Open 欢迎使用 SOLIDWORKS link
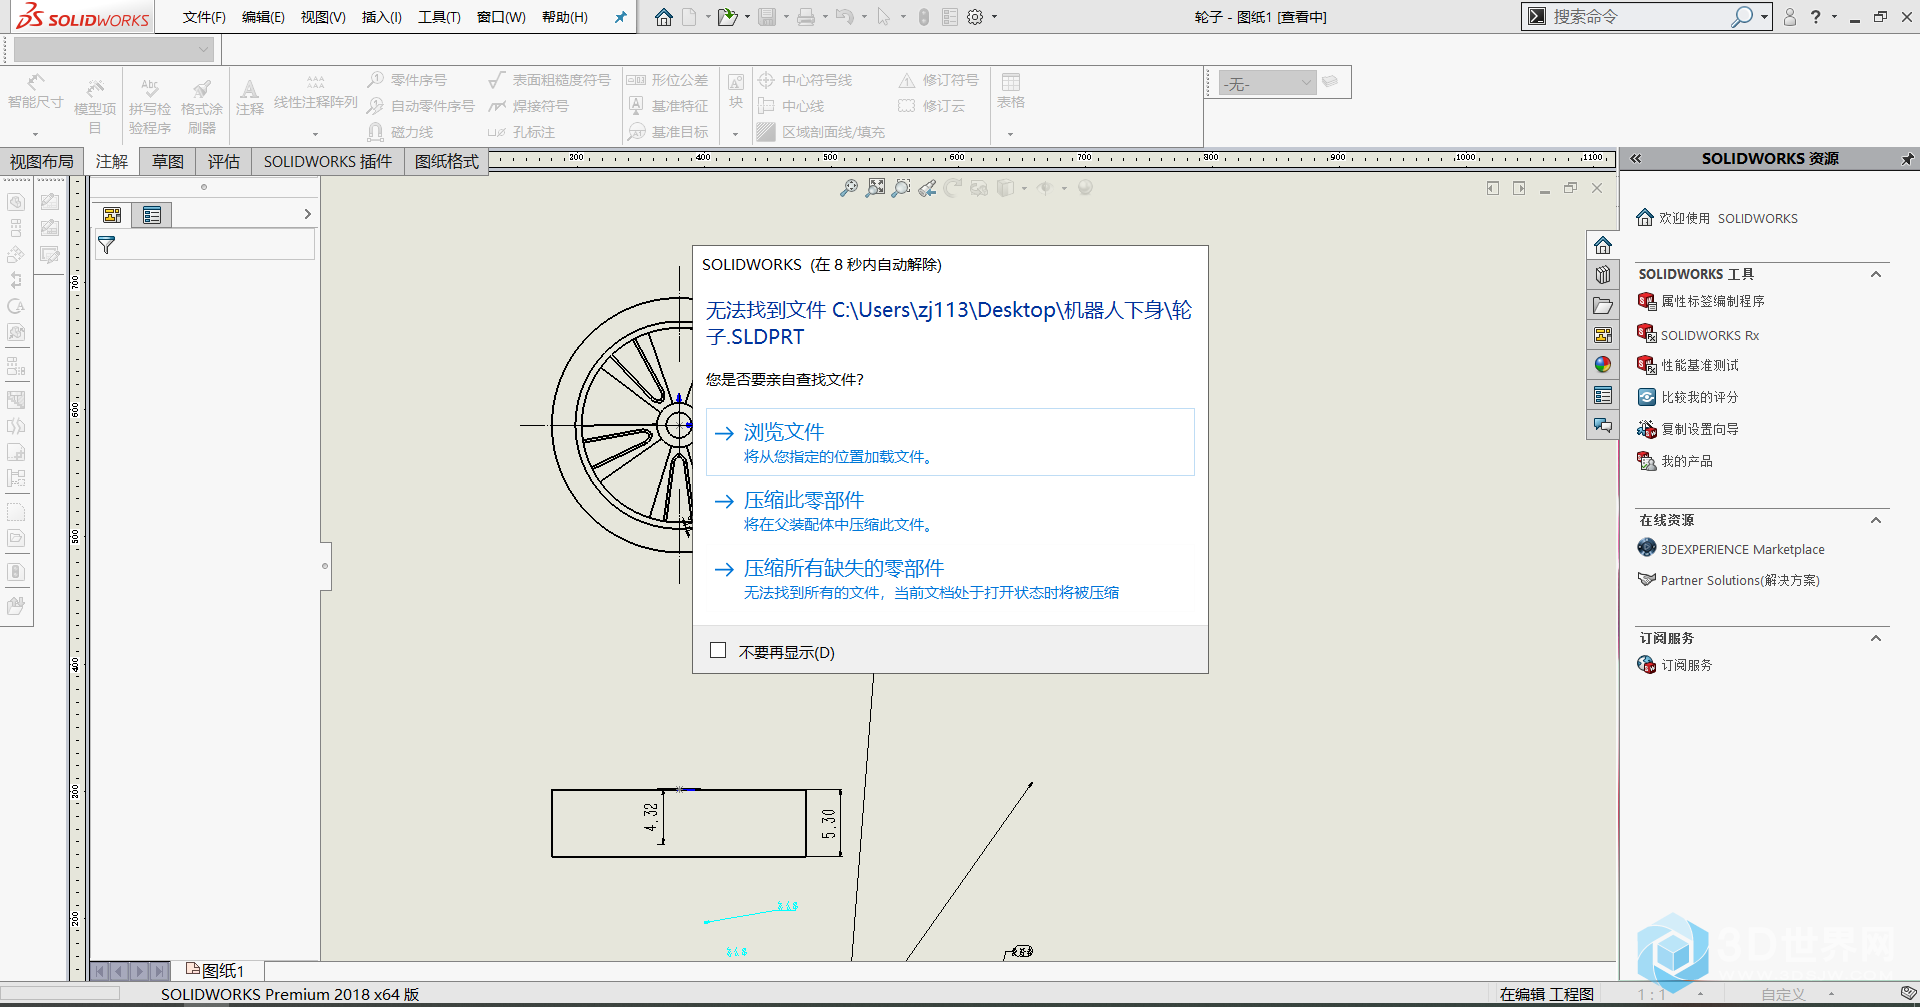 1717,218
